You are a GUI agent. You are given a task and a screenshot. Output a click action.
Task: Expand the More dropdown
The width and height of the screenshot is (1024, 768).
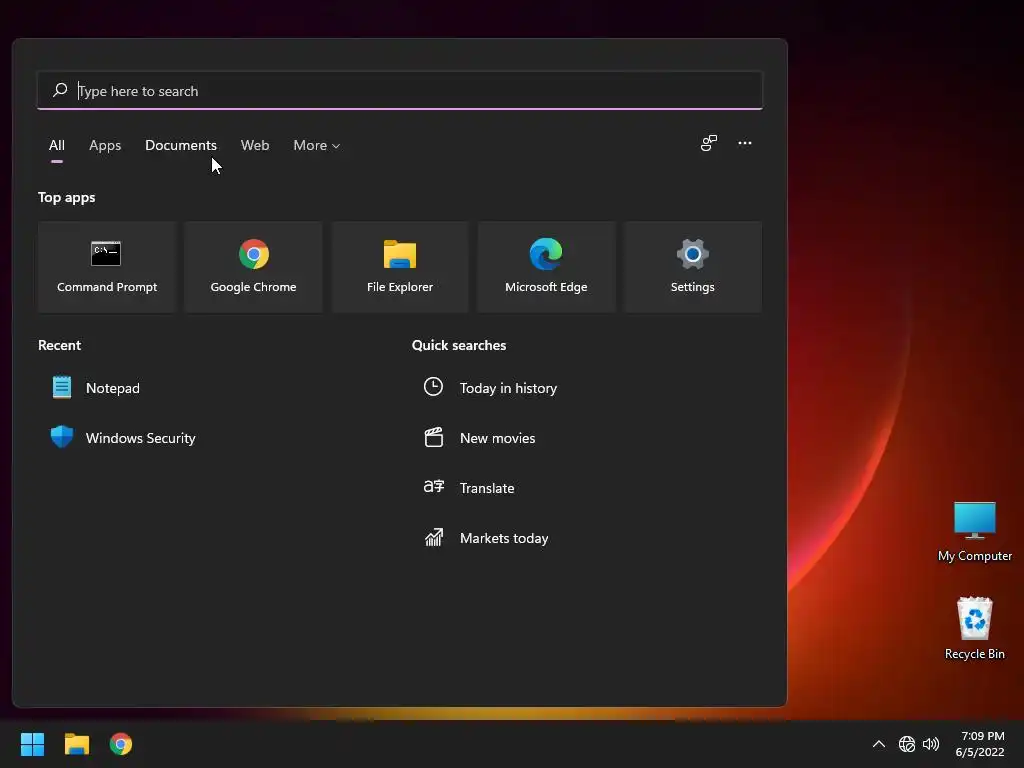(317, 145)
